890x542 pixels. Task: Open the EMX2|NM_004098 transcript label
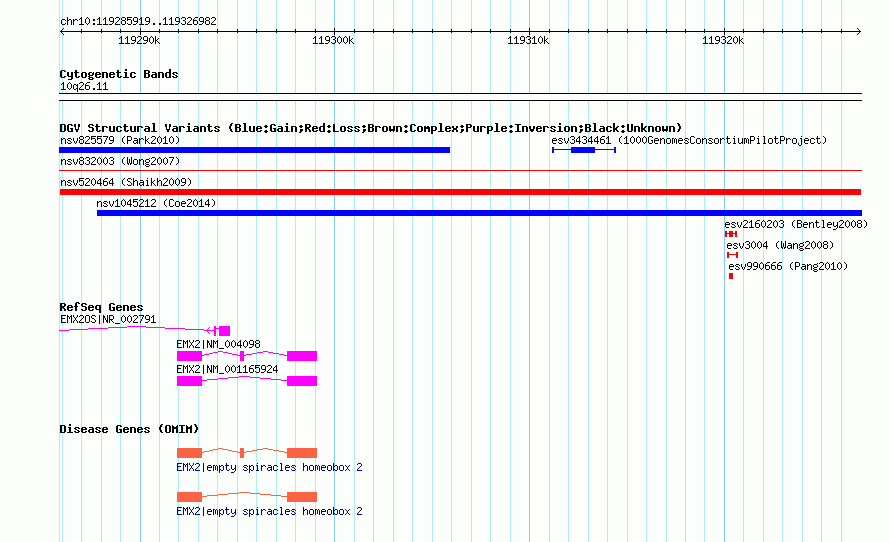point(218,344)
